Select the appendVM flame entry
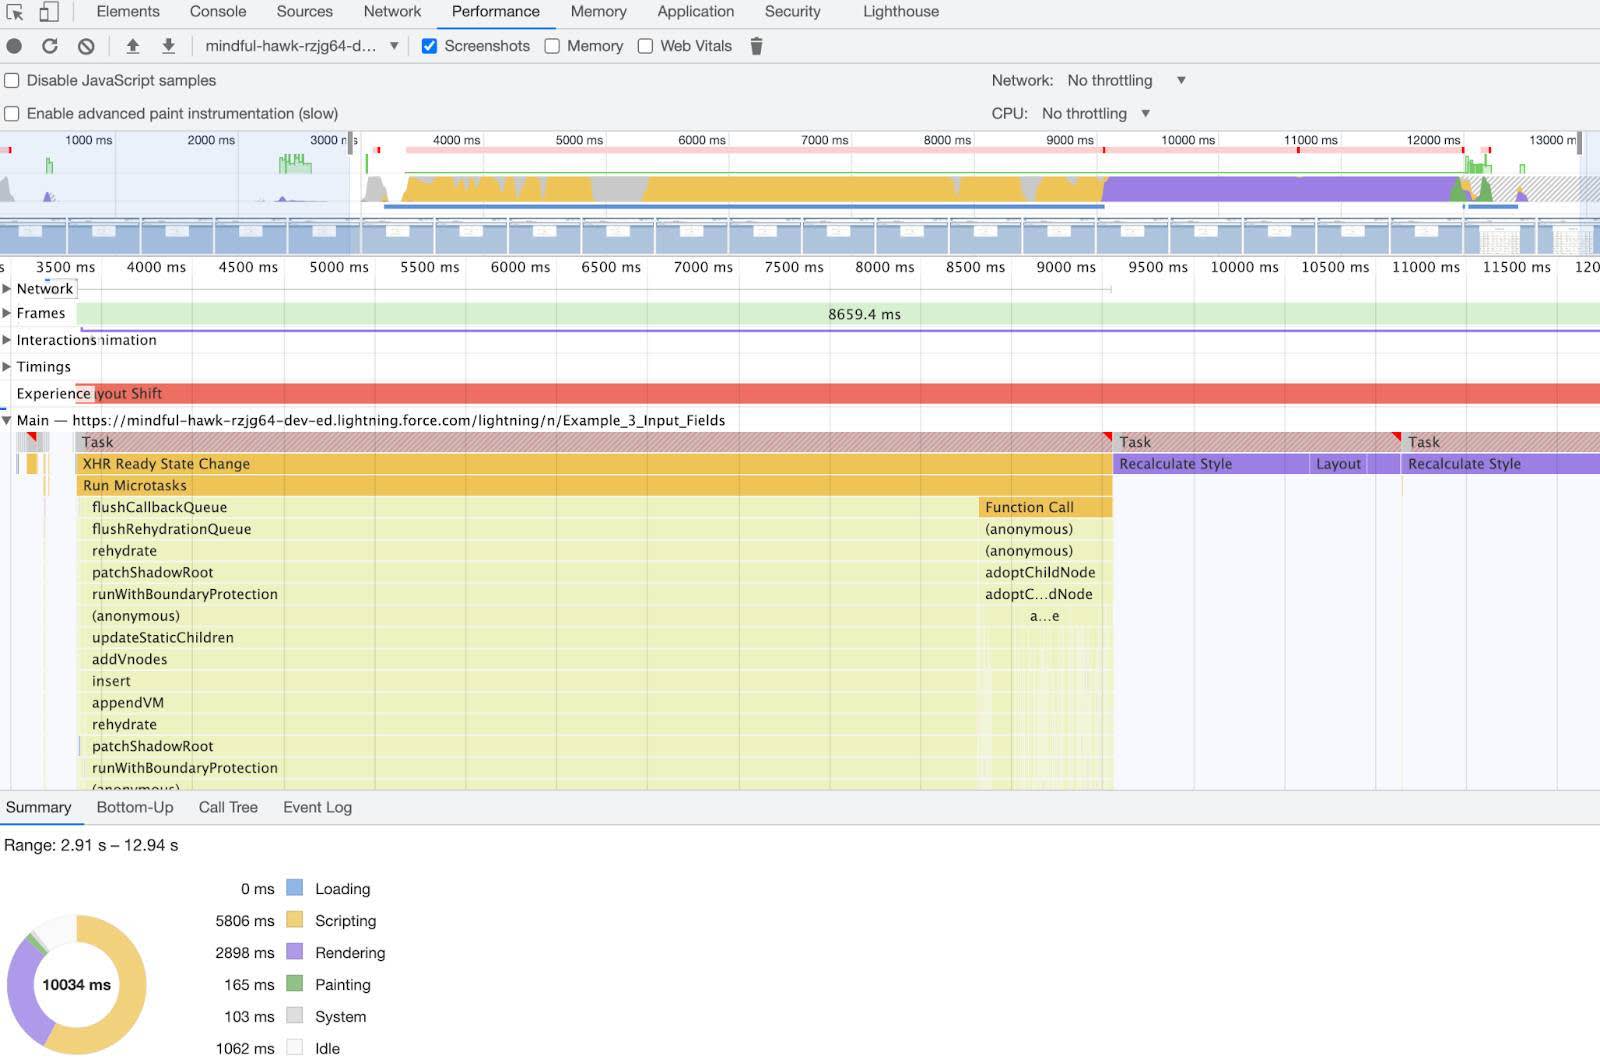1600x1059 pixels. tap(527, 702)
